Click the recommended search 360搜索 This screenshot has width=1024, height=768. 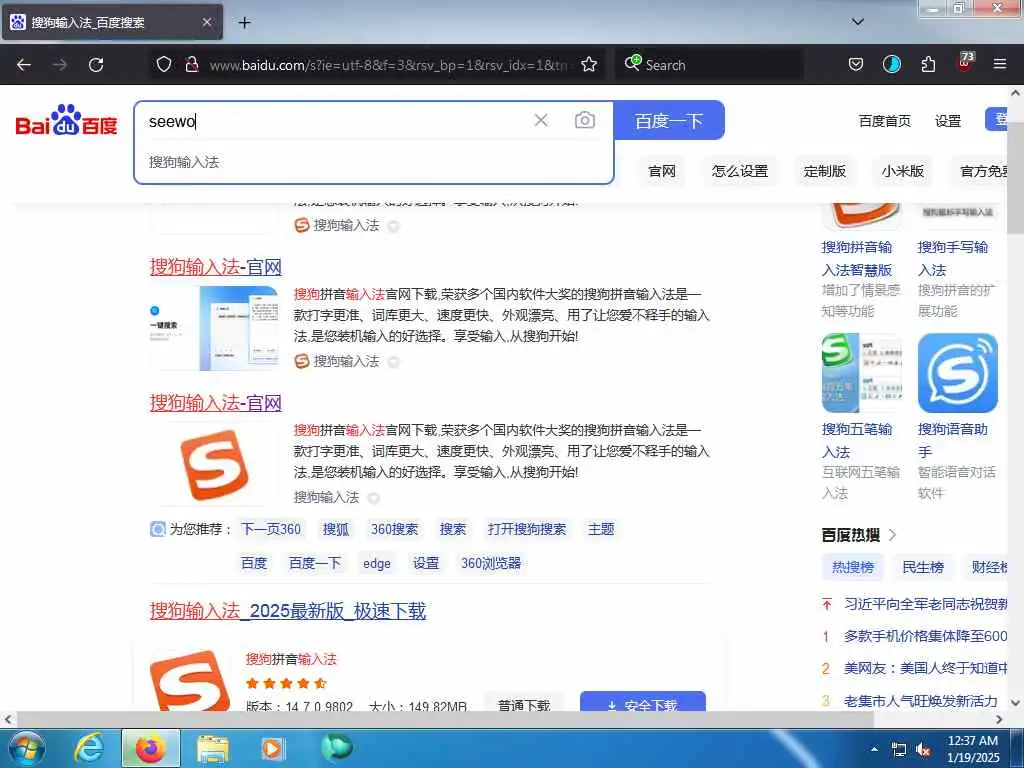pos(394,529)
